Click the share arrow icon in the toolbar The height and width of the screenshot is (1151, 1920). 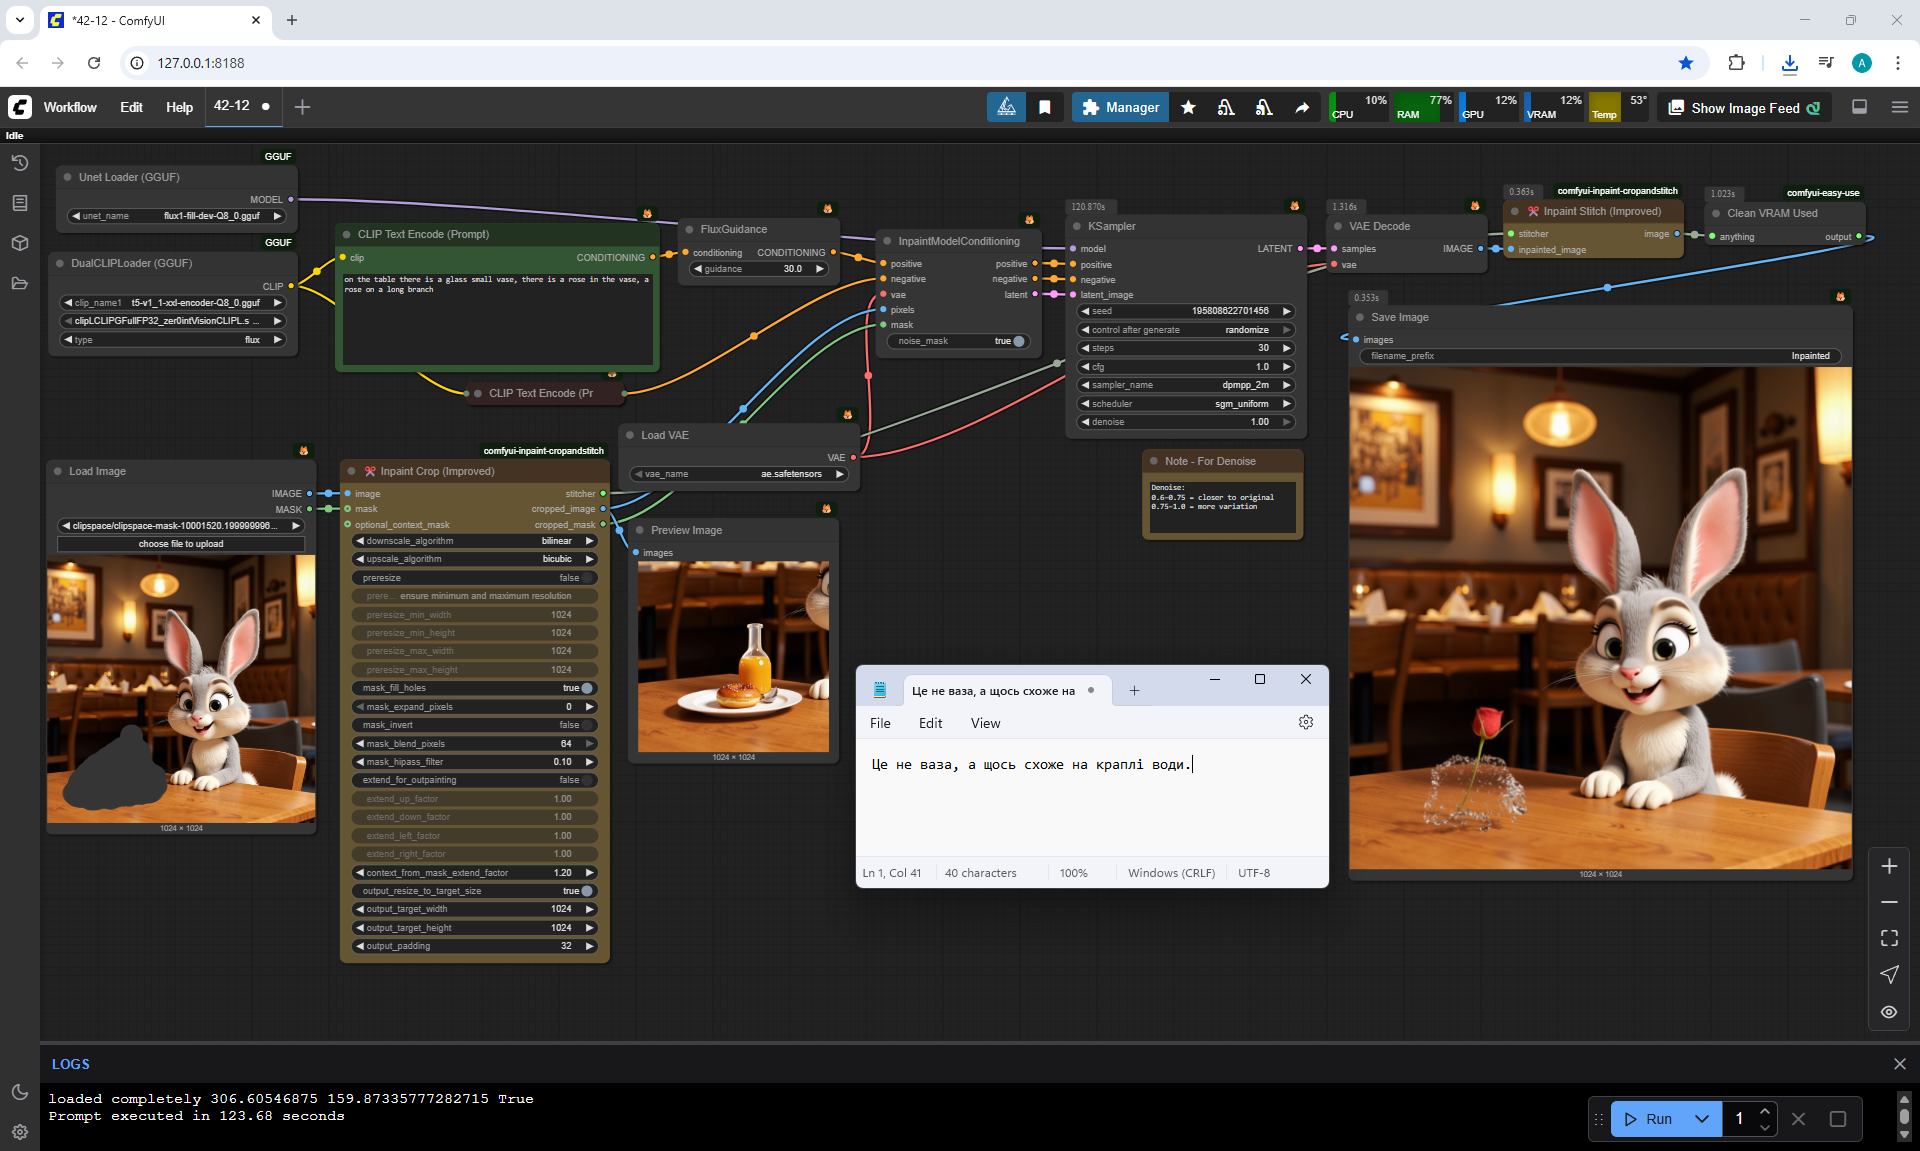(1302, 107)
